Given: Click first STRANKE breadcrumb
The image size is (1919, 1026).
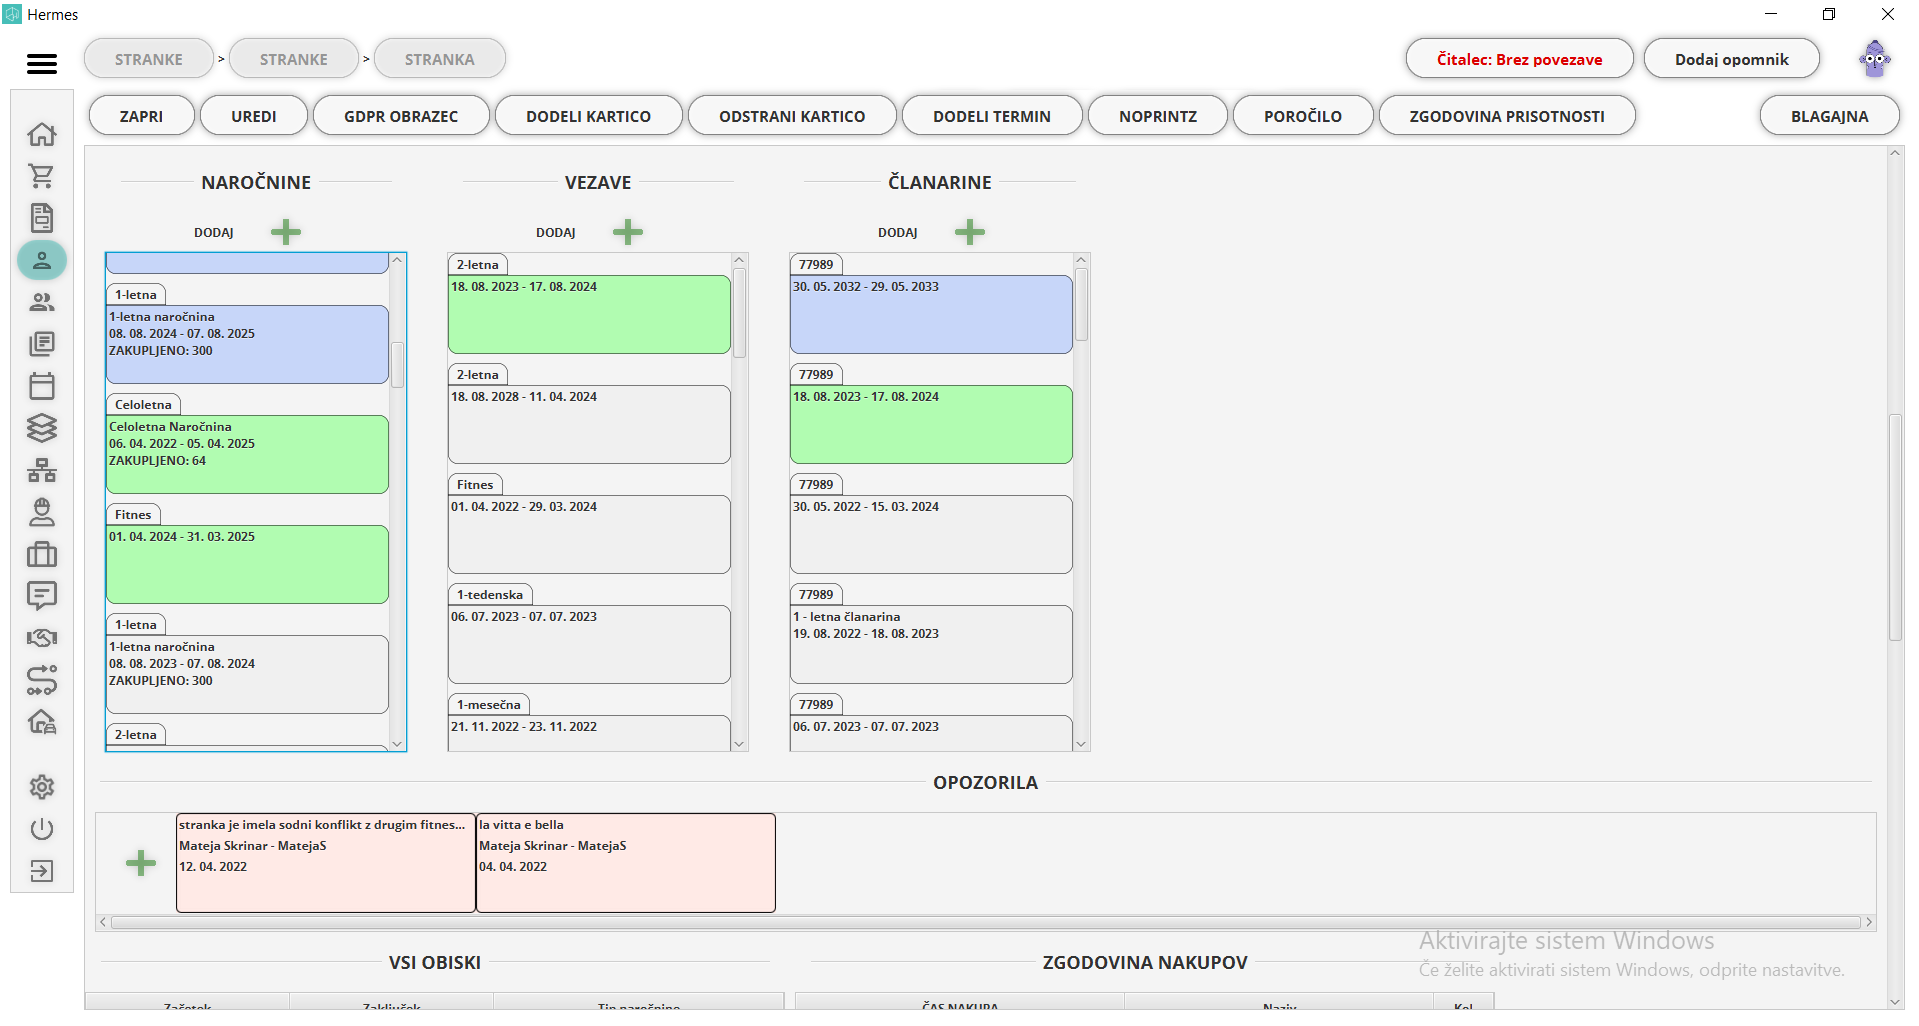Looking at the screenshot, I should (x=149, y=59).
